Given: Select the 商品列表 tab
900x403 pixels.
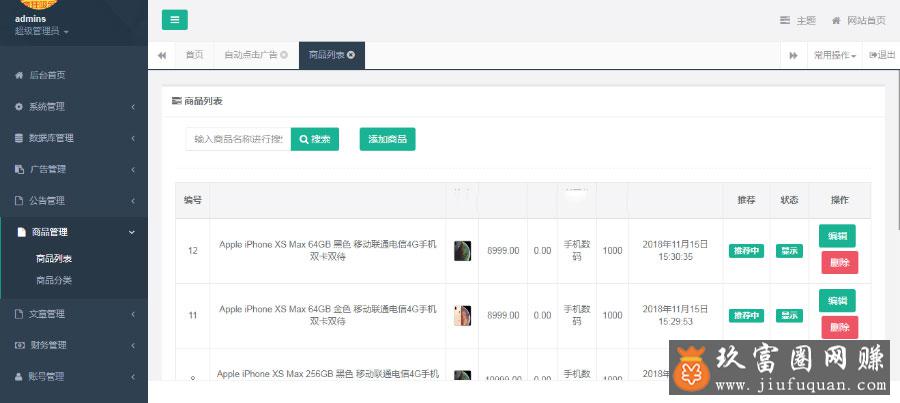Looking at the screenshot, I should click(327, 55).
